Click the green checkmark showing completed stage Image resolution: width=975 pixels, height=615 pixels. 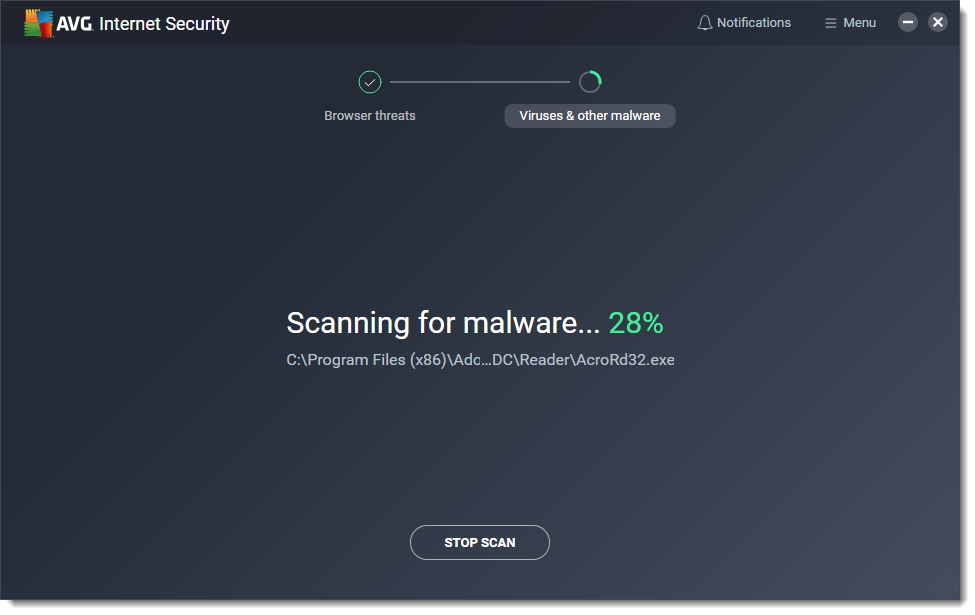370,81
